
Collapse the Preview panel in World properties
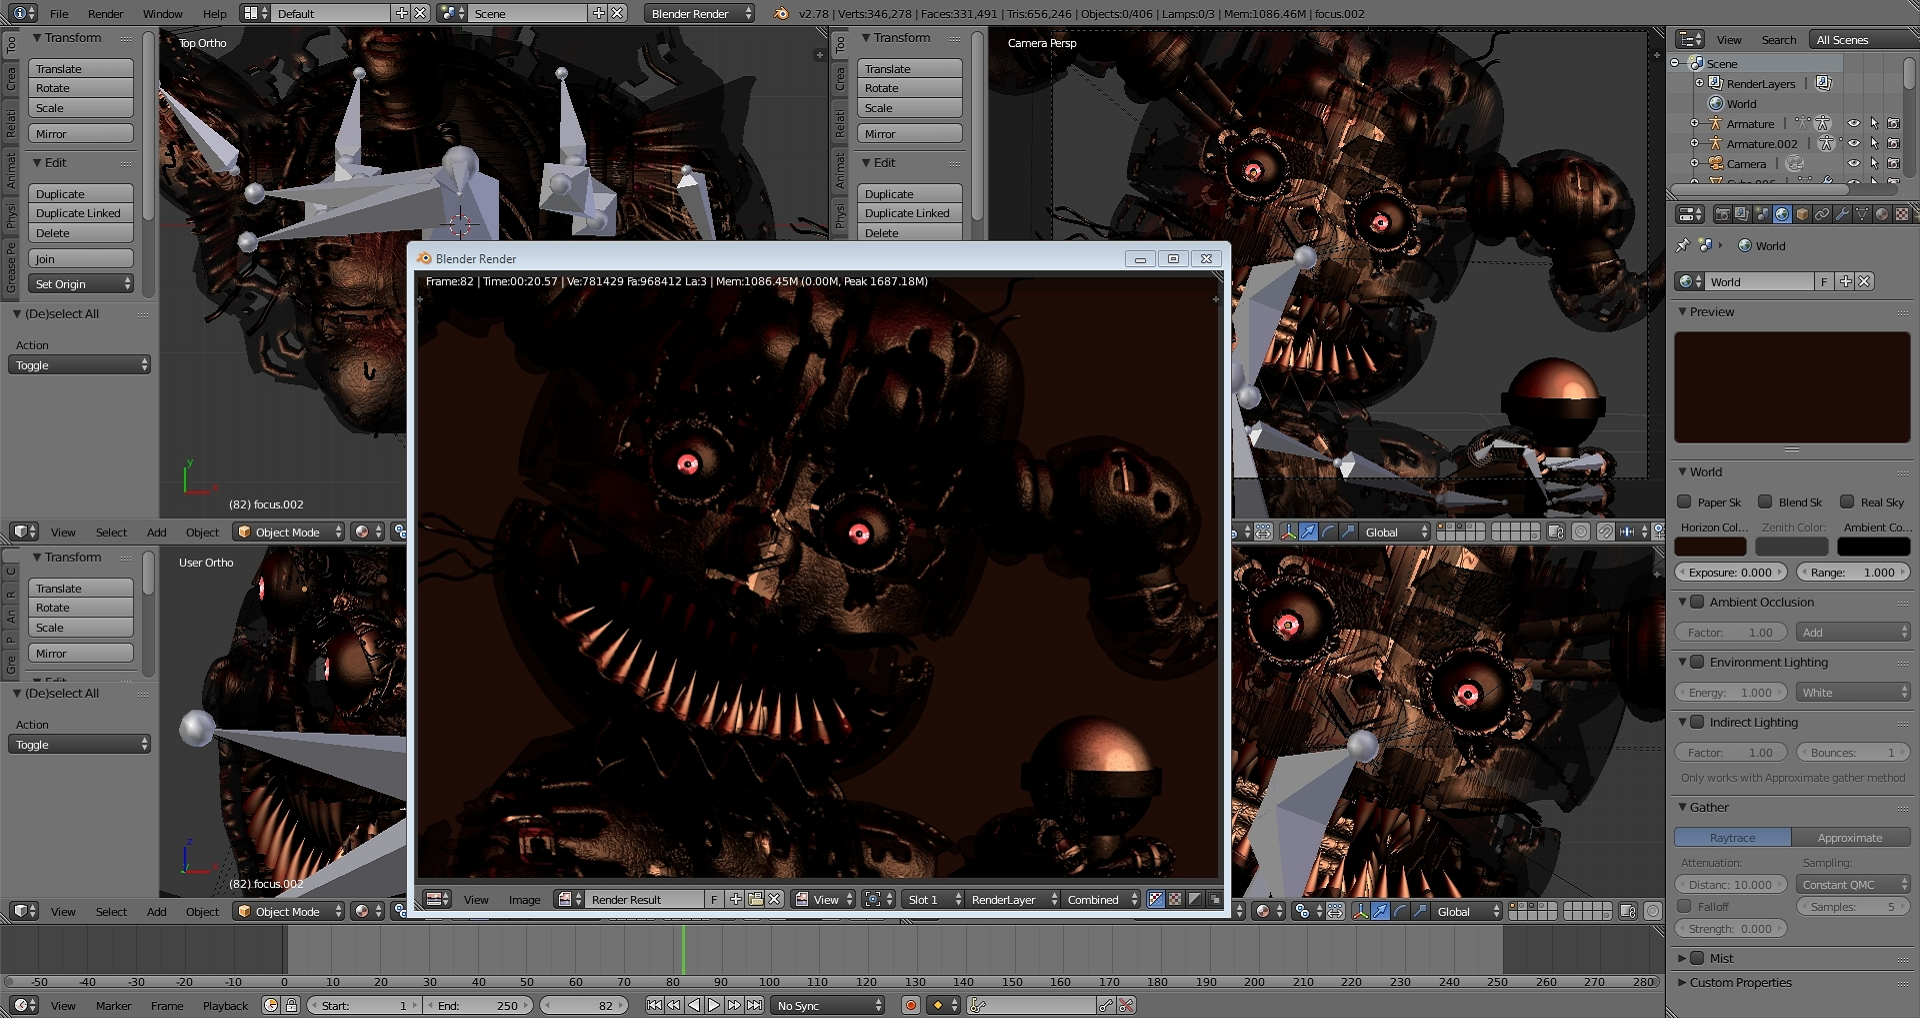1683,312
